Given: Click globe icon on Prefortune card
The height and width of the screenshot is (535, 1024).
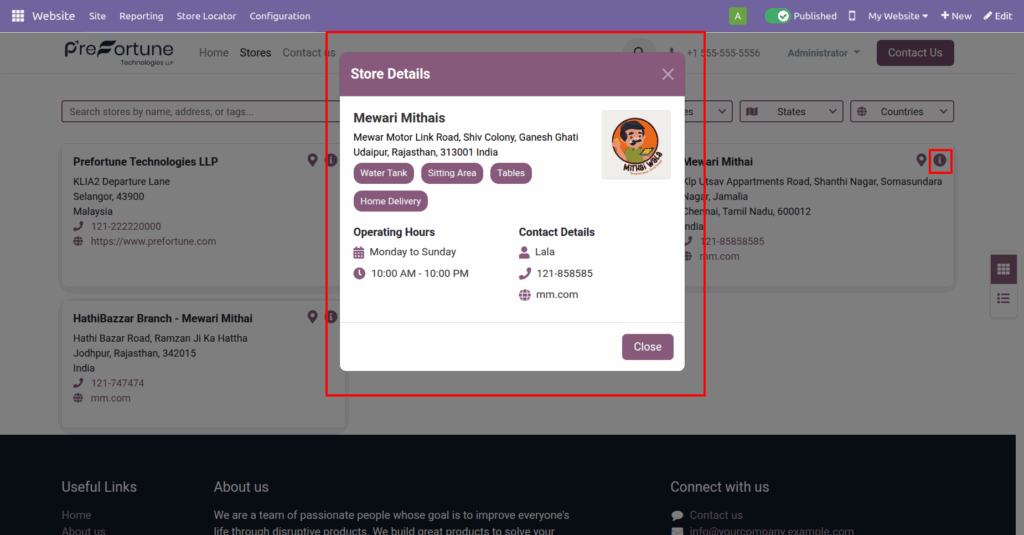Looking at the screenshot, I should (78, 241).
